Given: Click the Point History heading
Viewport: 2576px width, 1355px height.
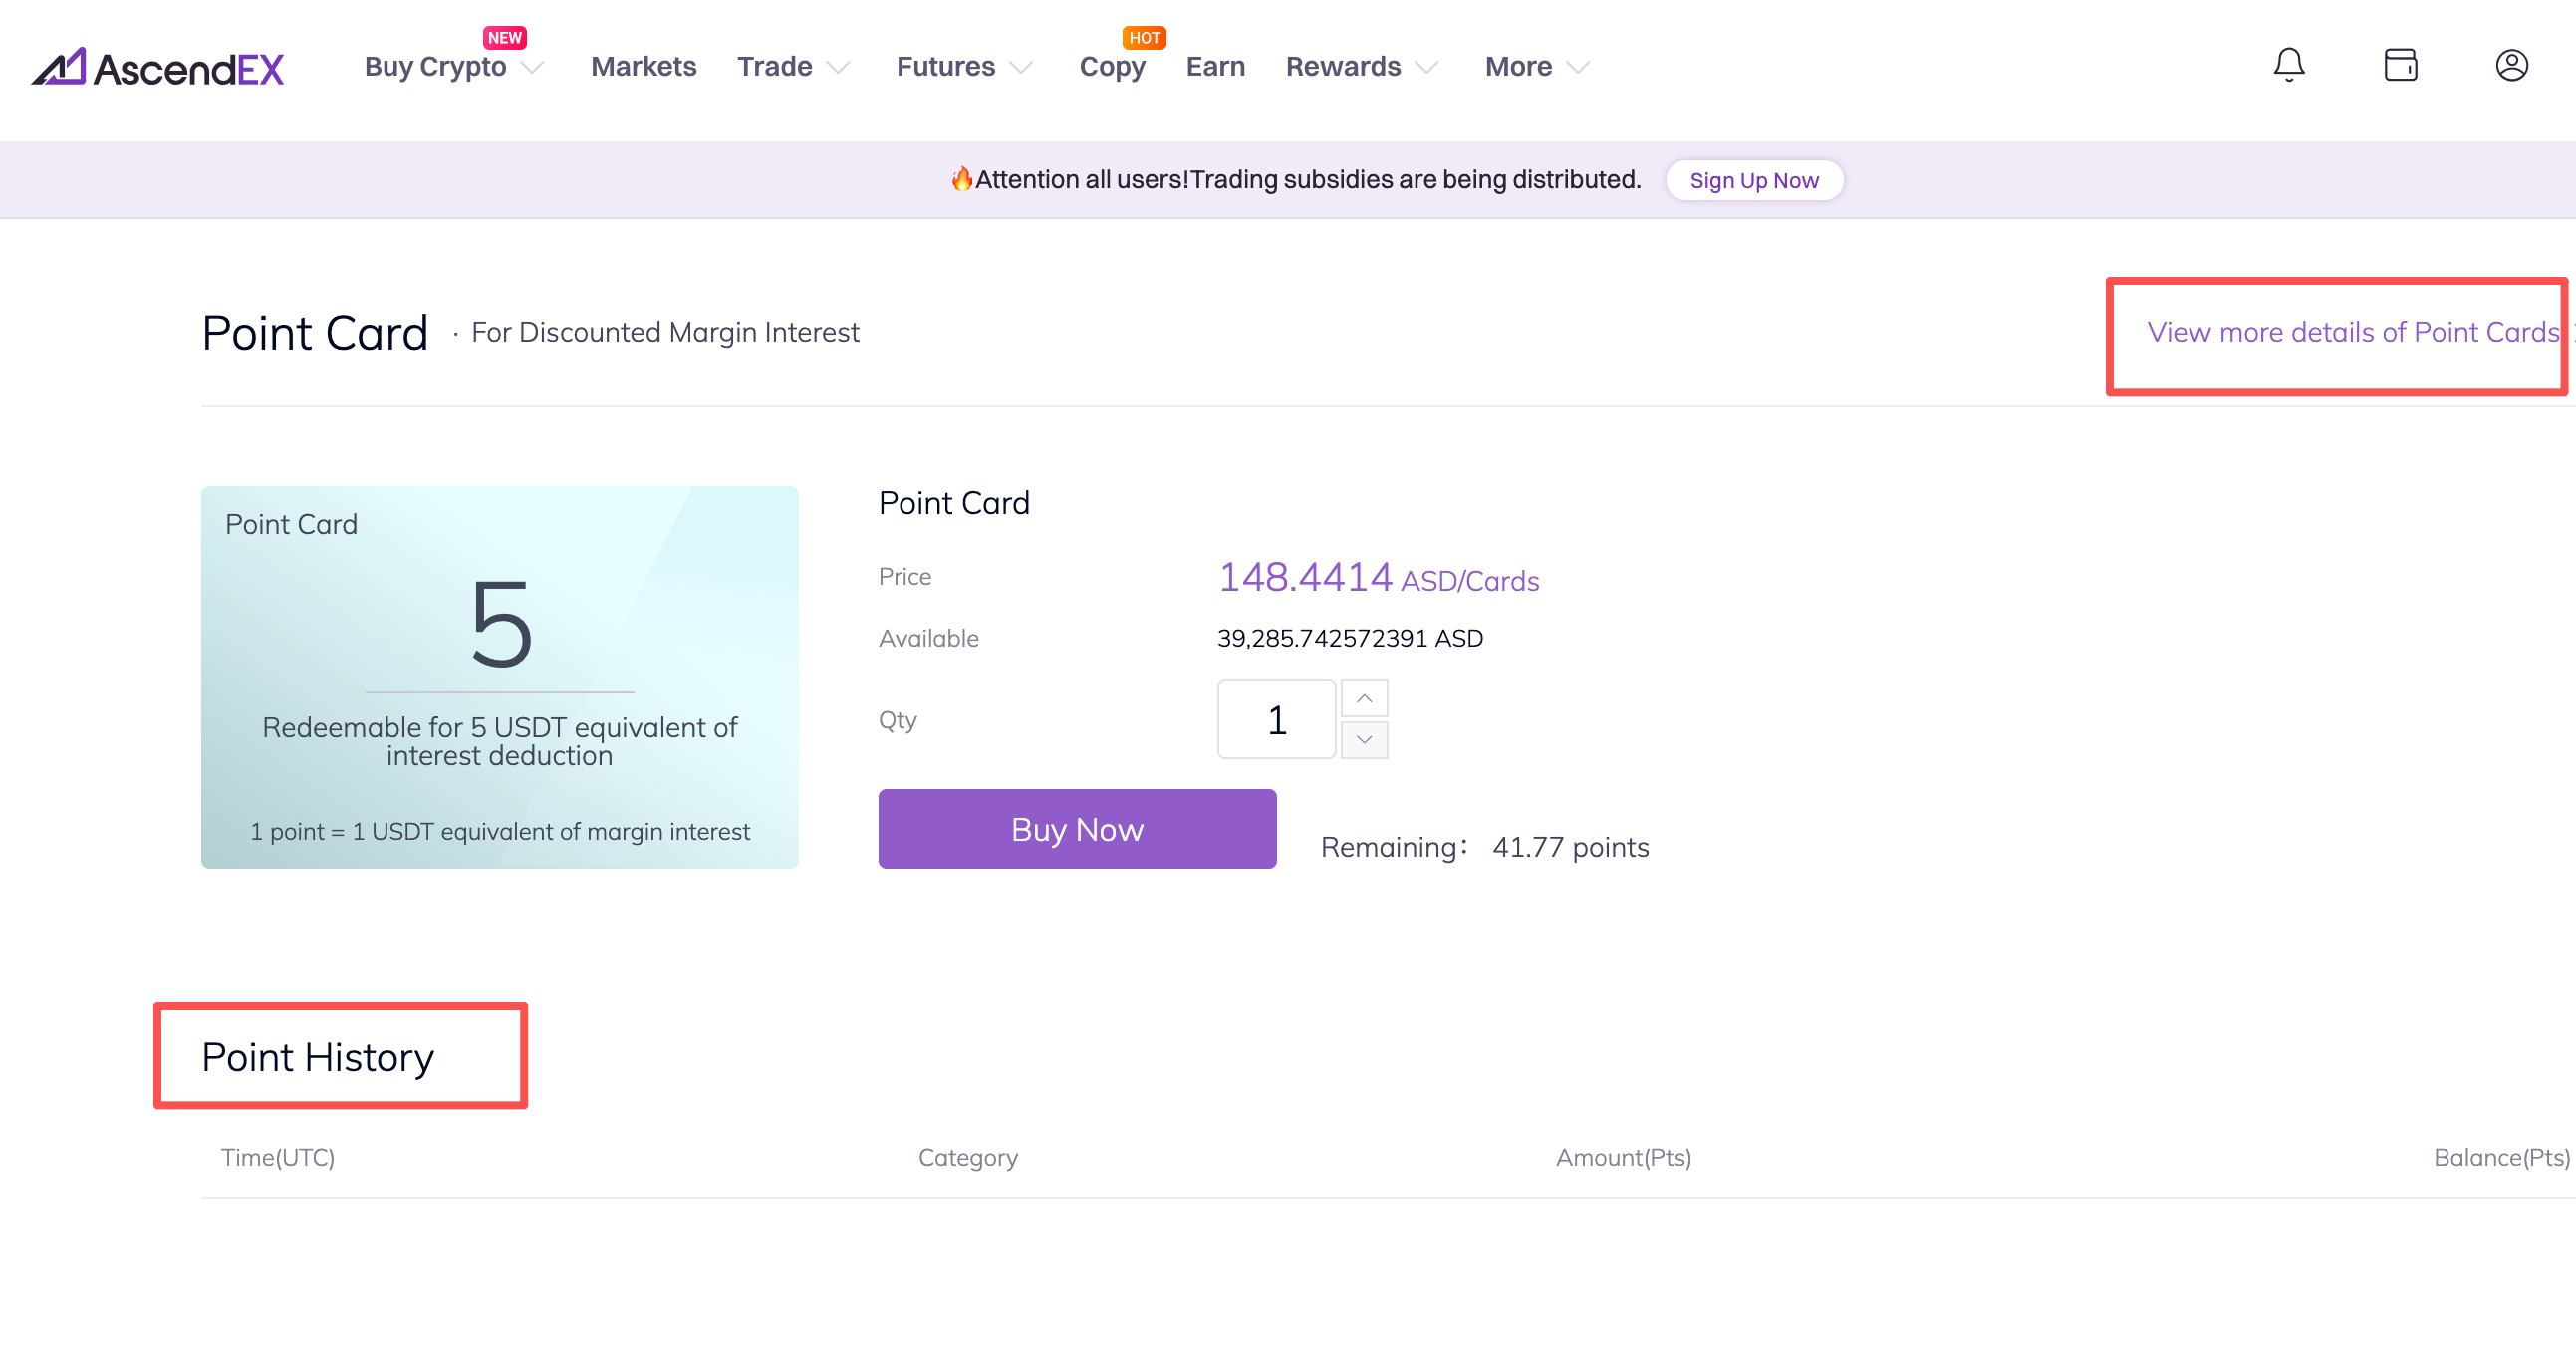Looking at the screenshot, I should pos(318,1057).
